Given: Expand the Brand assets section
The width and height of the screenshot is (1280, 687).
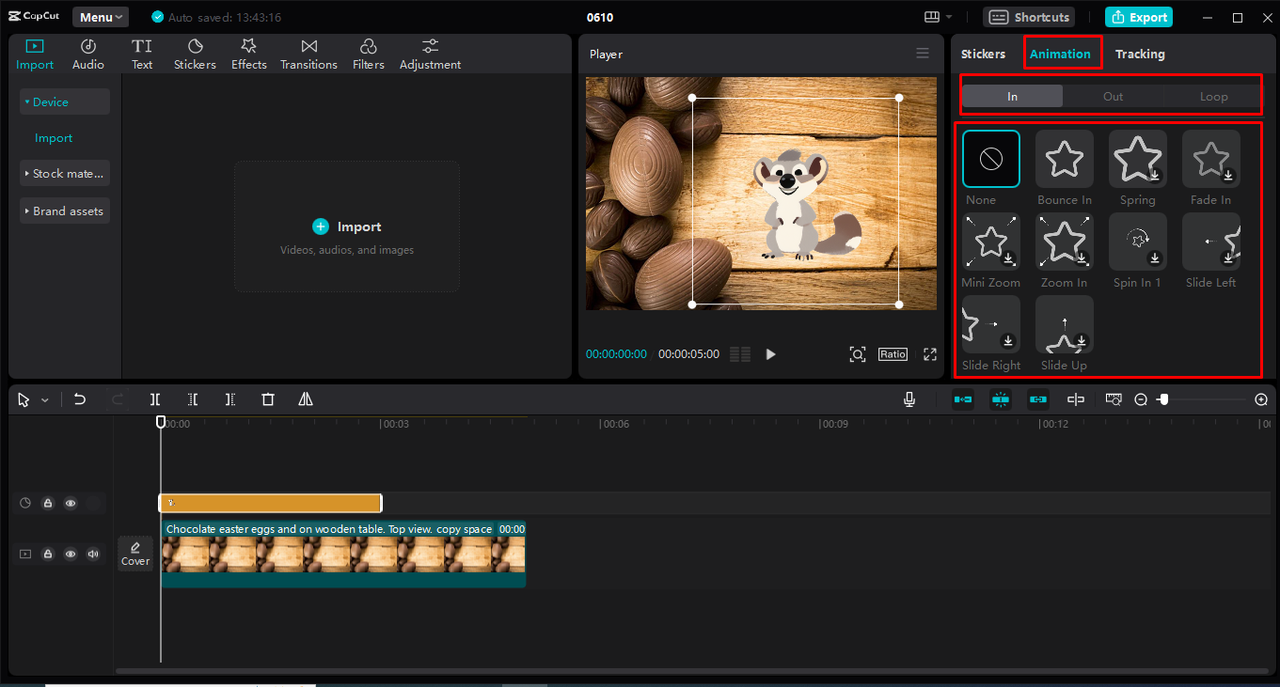Looking at the screenshot, I should pyautogui.click(x=65, y=211).
